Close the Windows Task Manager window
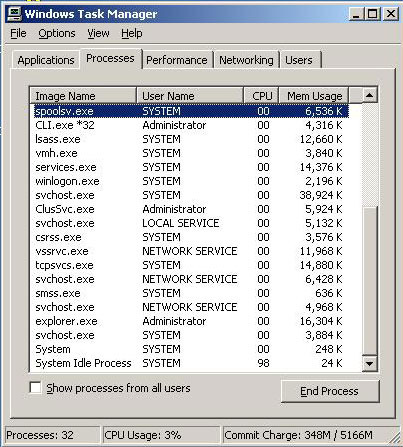The height and width of the screenshot is (447, 403). [x=390, y=14]
